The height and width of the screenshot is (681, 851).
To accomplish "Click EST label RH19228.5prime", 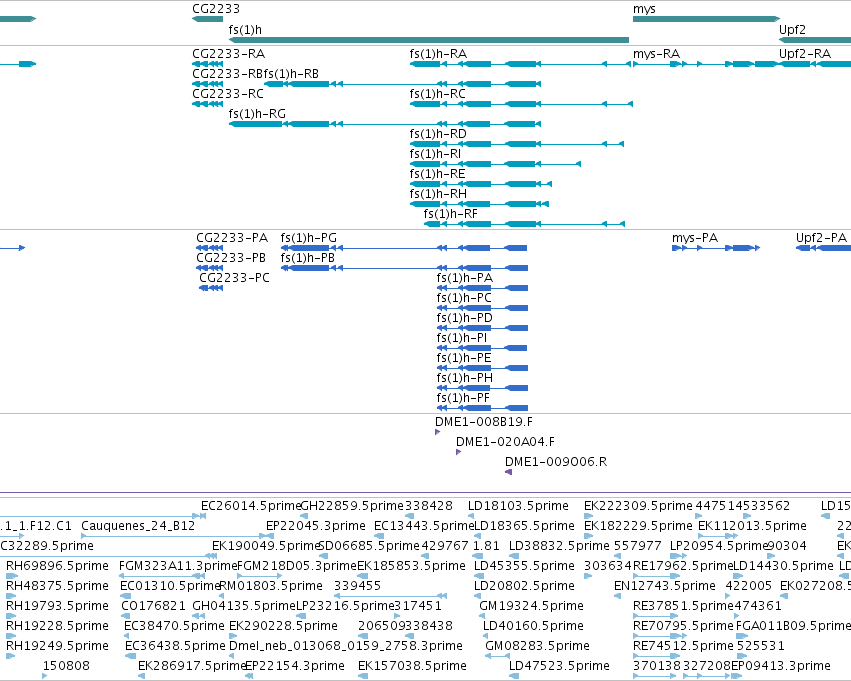I will tap(57, 626).
